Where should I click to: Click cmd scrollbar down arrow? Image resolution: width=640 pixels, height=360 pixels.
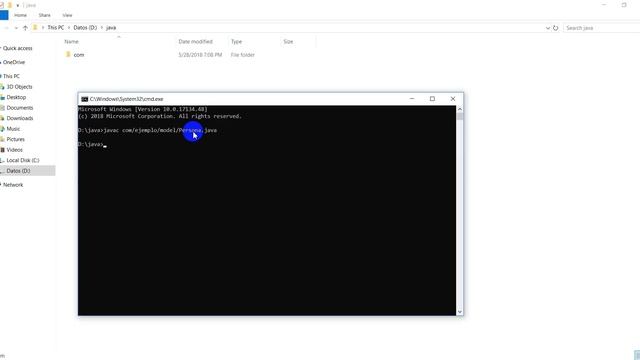pyautogui.click(x=460, y=312)
